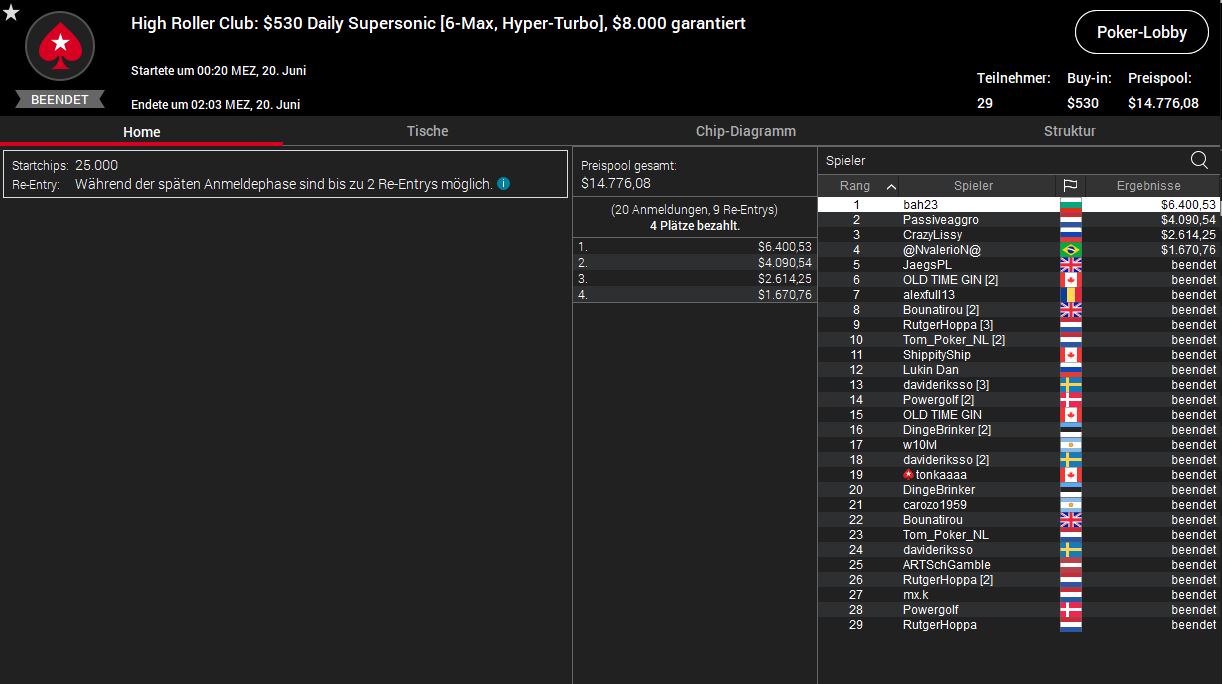The height and width of the screenshot is (684, 1222).
Task: Click the flag icon next to bah23
Action: click(1070, 205)
